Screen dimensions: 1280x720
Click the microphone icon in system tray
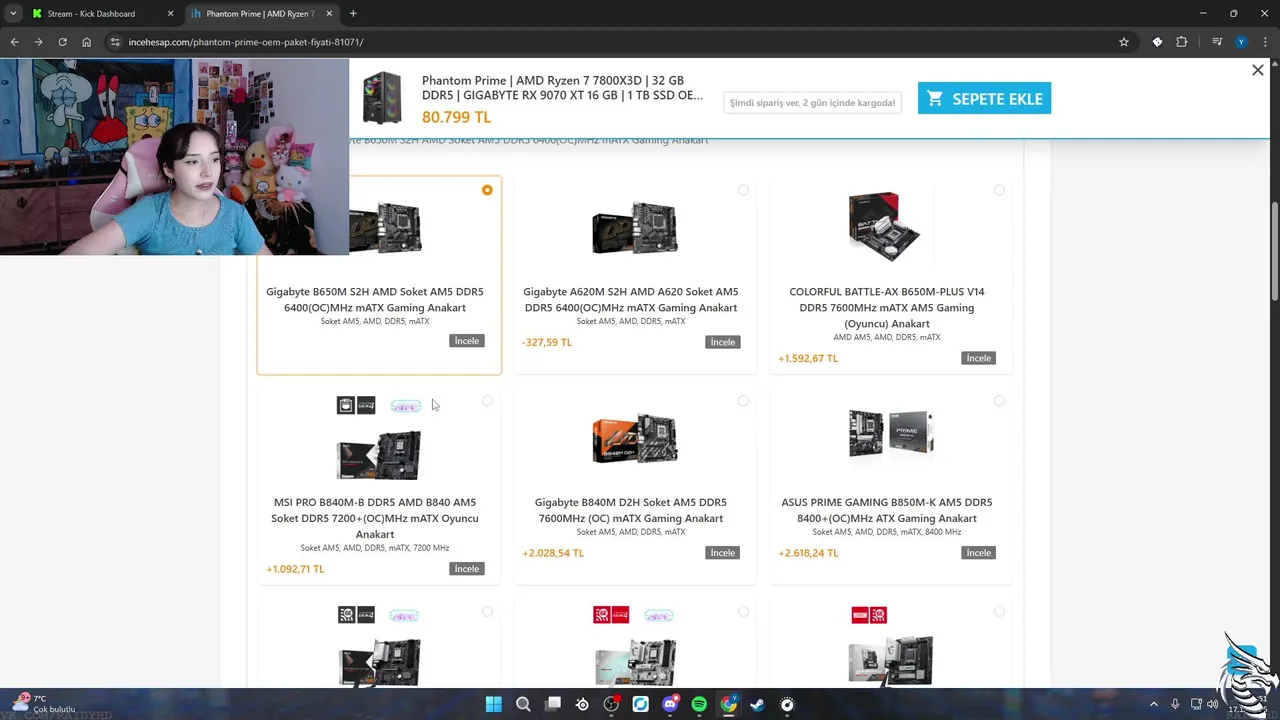[1175, 704]
